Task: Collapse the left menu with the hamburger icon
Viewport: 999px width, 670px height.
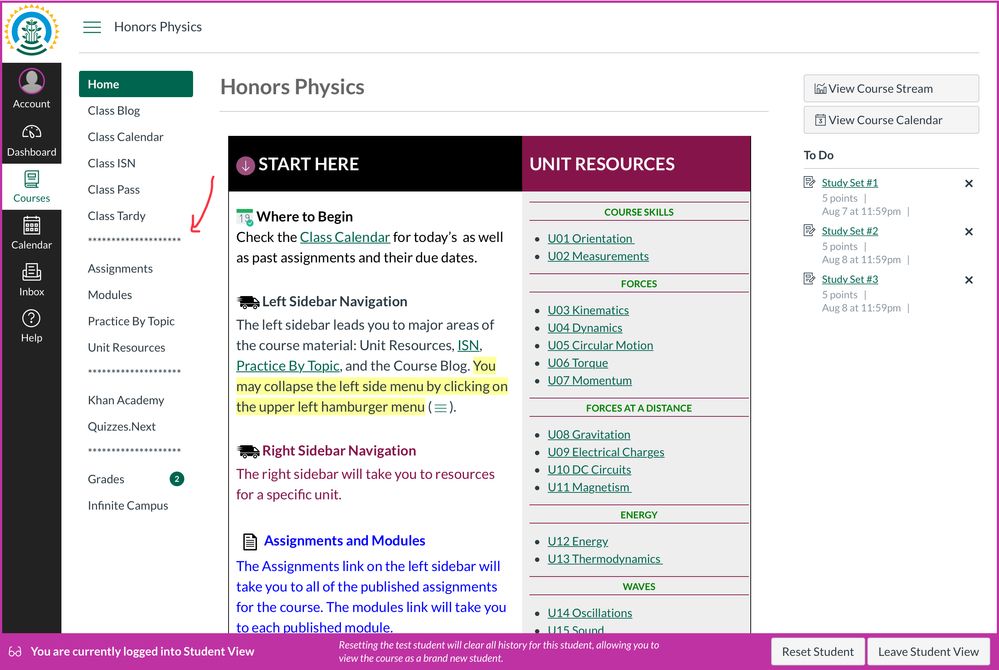Action: pos(92,27)
